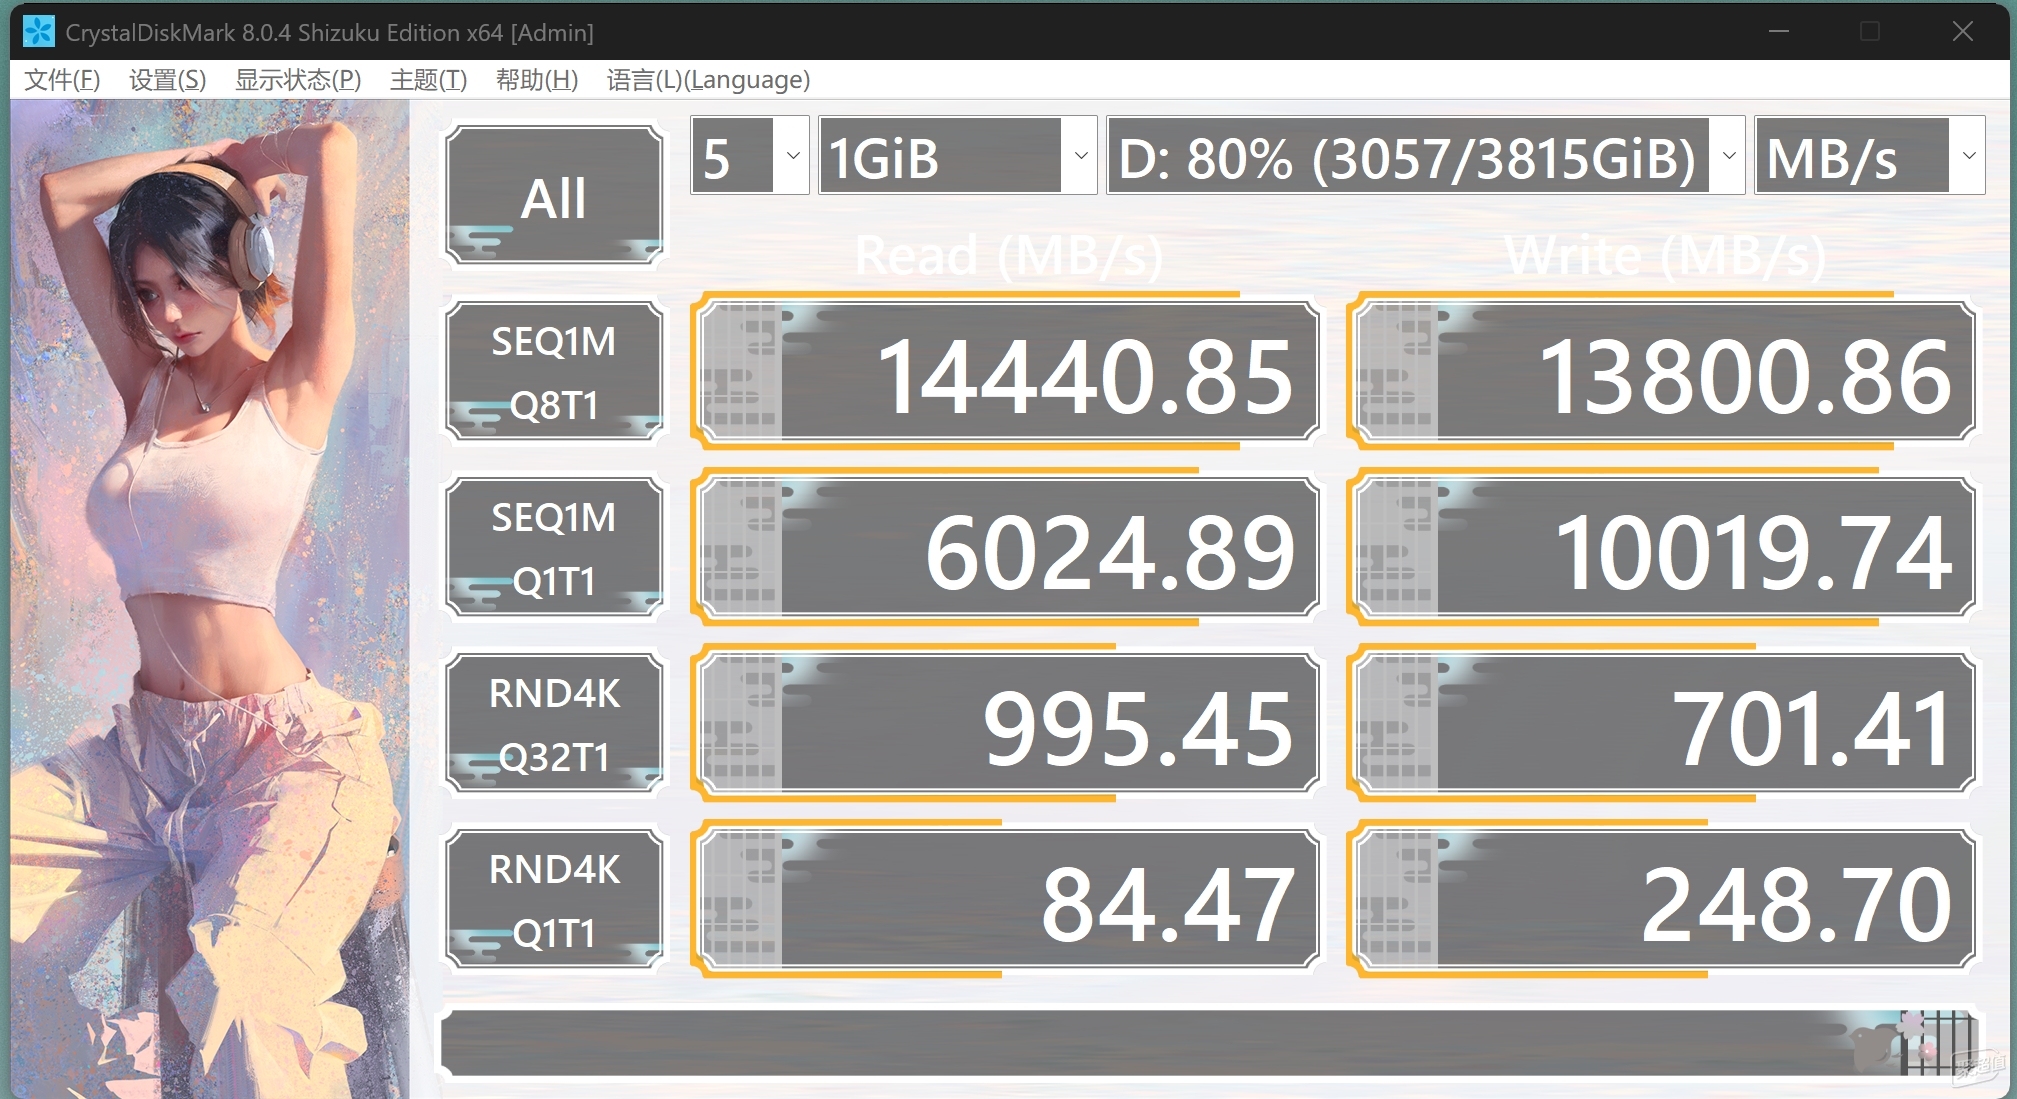The width and height of the screenshot is (2017, 1099).
Task: Click the SEQ1M Q8T1 write result 13800.86
Action: coord(1666,371)
